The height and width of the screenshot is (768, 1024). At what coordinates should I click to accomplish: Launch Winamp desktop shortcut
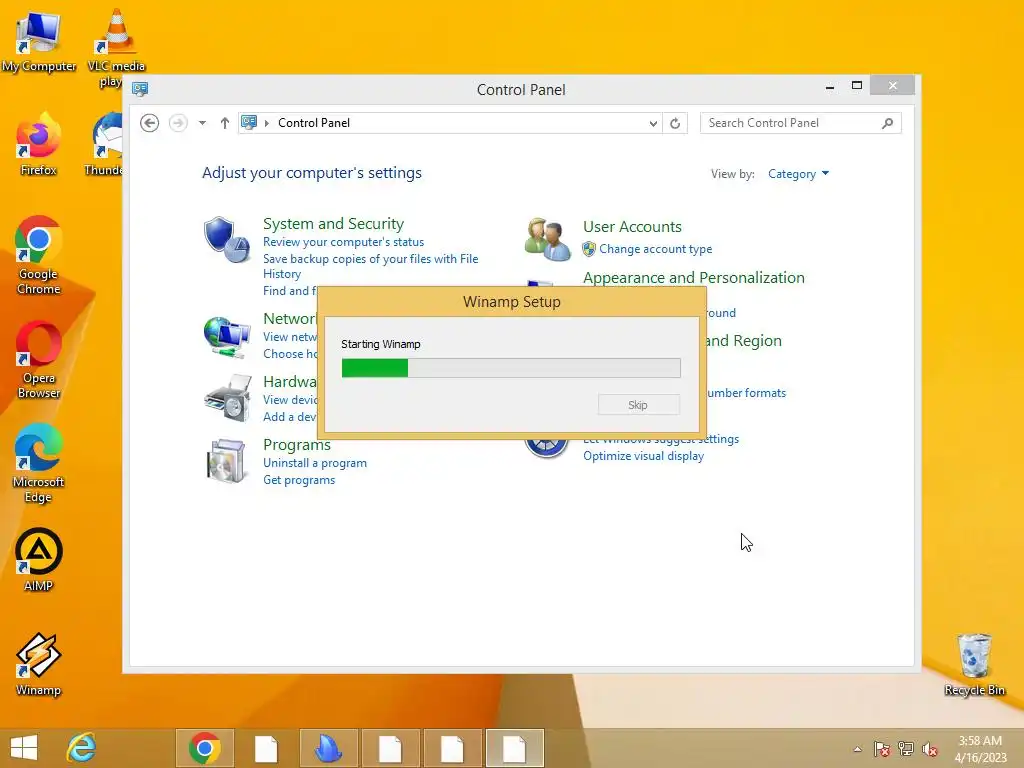(39, 664)
